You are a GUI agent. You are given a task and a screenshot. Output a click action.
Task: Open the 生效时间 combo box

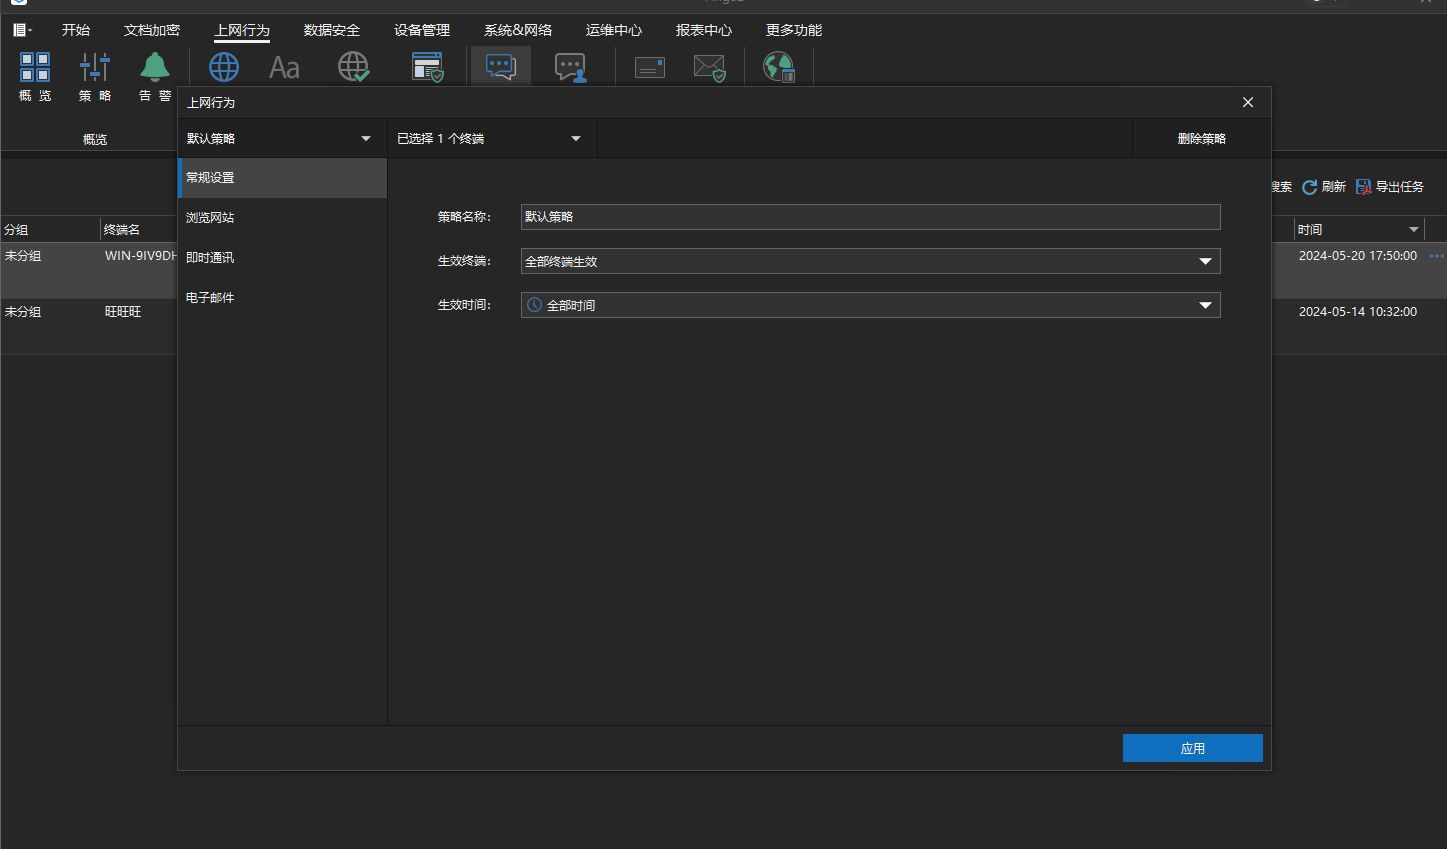[871, 305]
